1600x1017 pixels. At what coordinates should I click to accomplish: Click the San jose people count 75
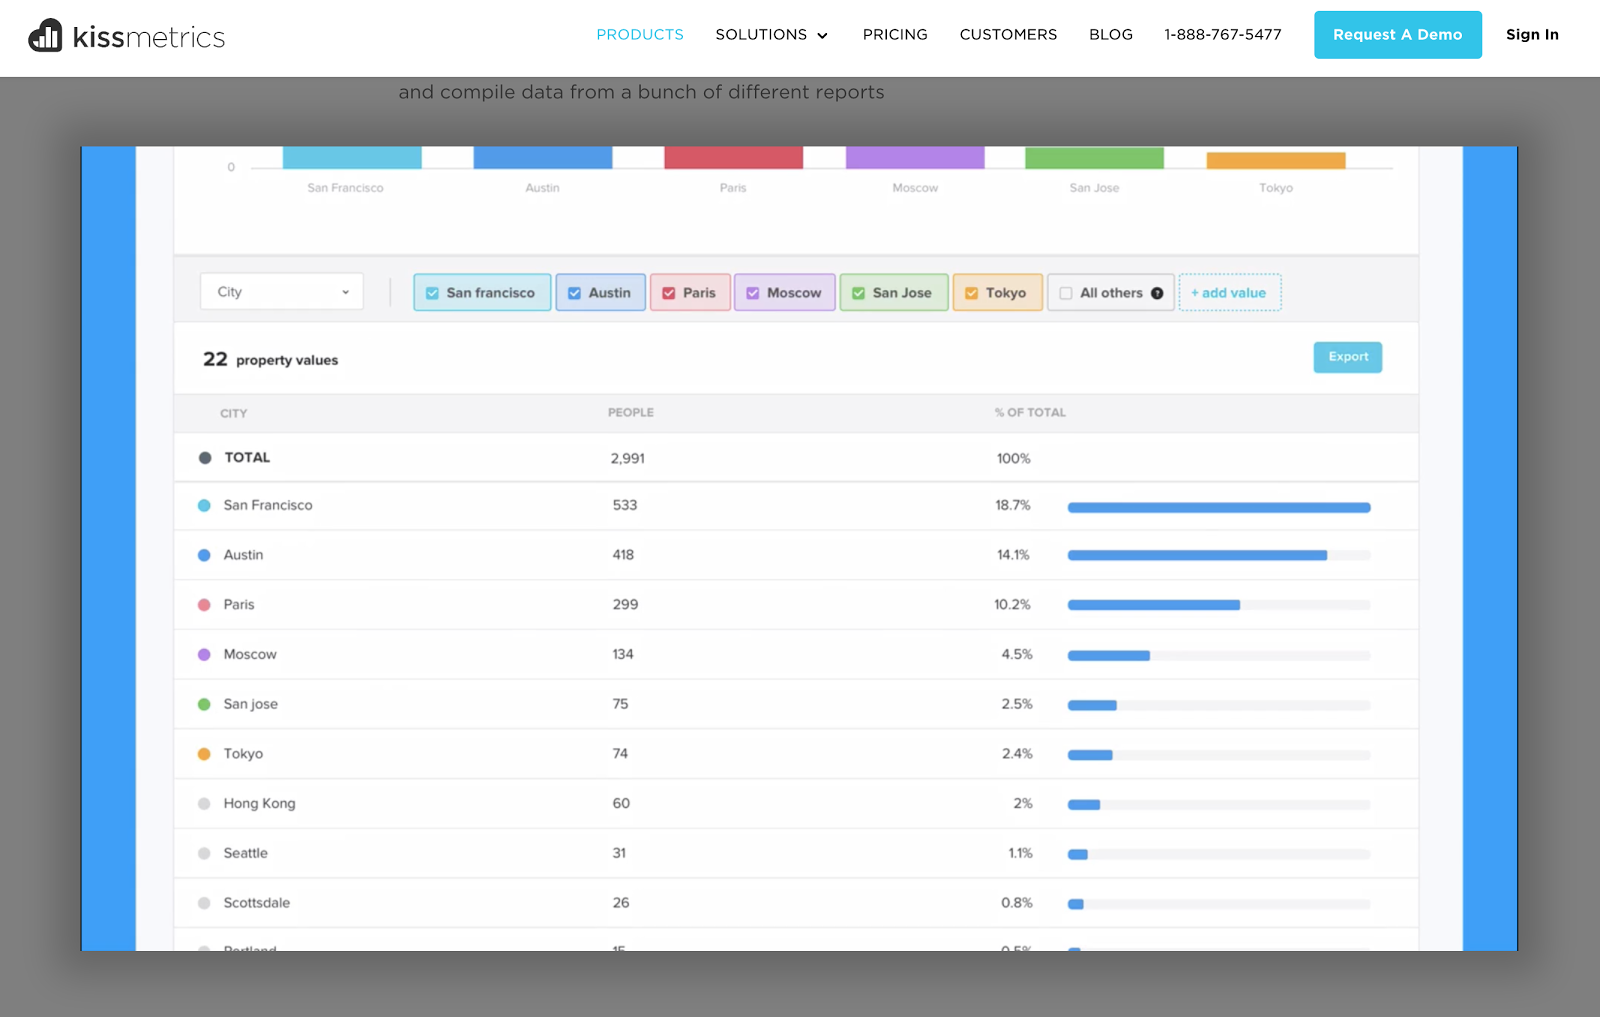point(620,704)
